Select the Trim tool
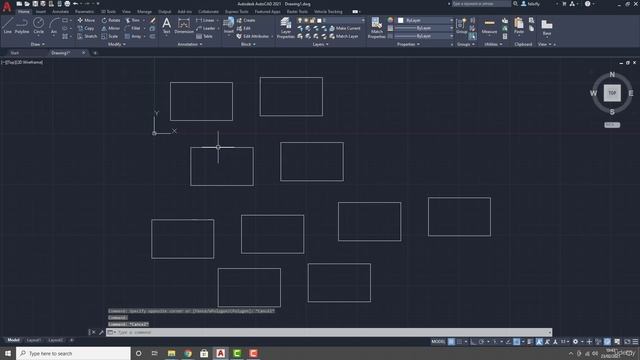This screenshot has width=640, height=360. click(133, 20)
